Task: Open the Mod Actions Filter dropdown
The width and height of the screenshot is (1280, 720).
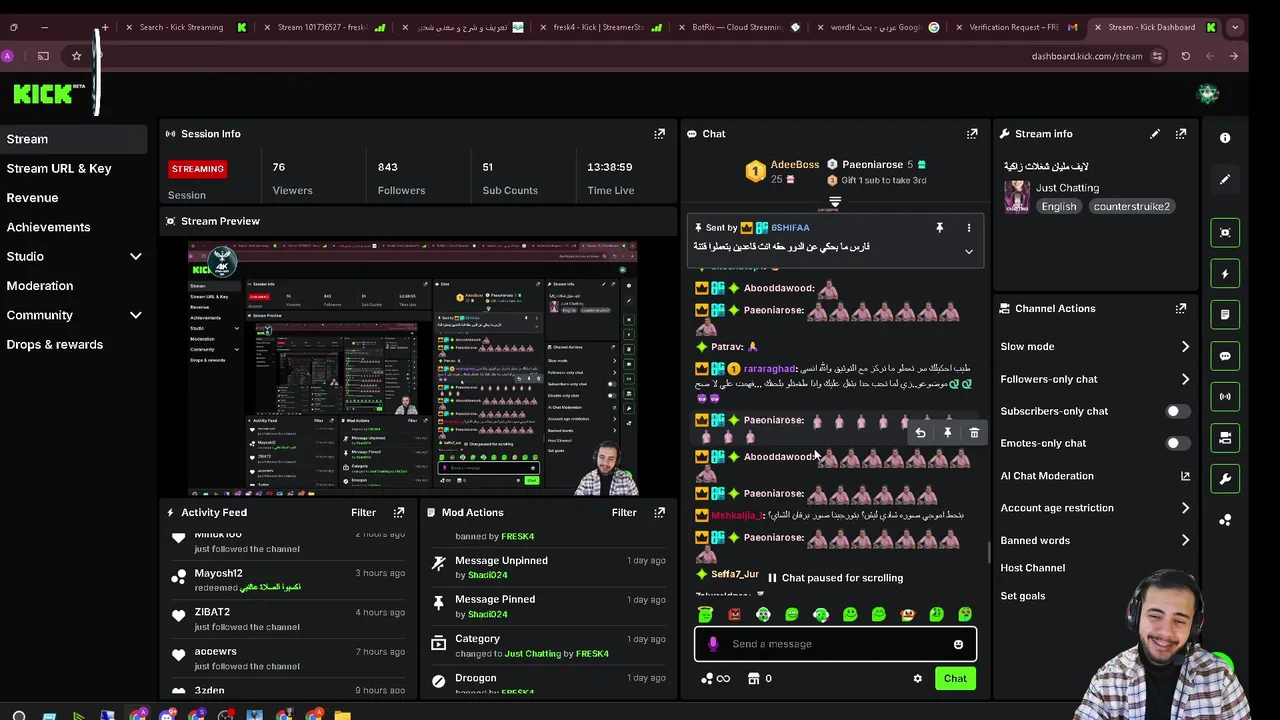Action: 624,513
